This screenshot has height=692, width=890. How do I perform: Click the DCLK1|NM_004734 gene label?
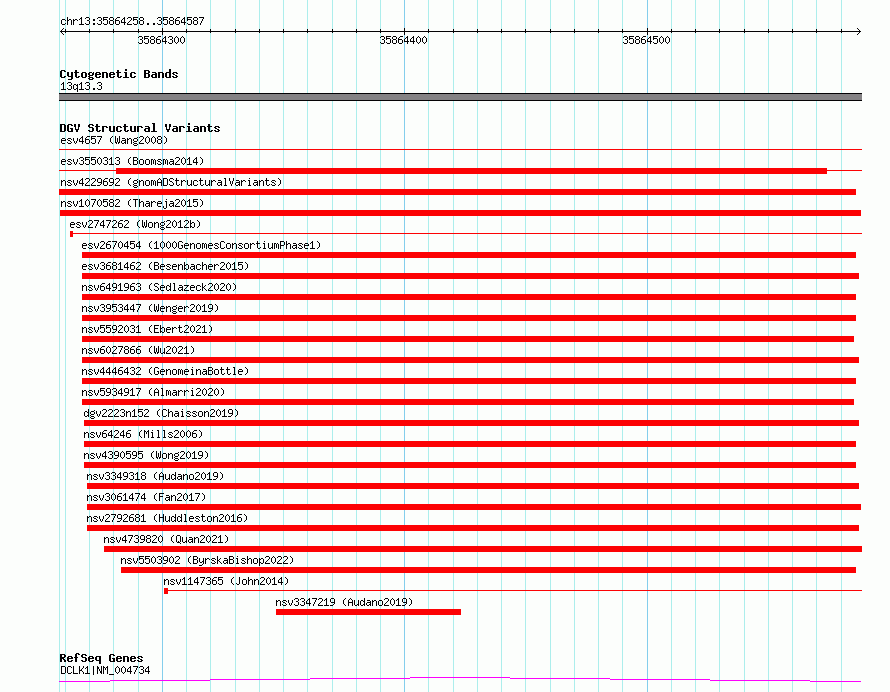(105, 670)
